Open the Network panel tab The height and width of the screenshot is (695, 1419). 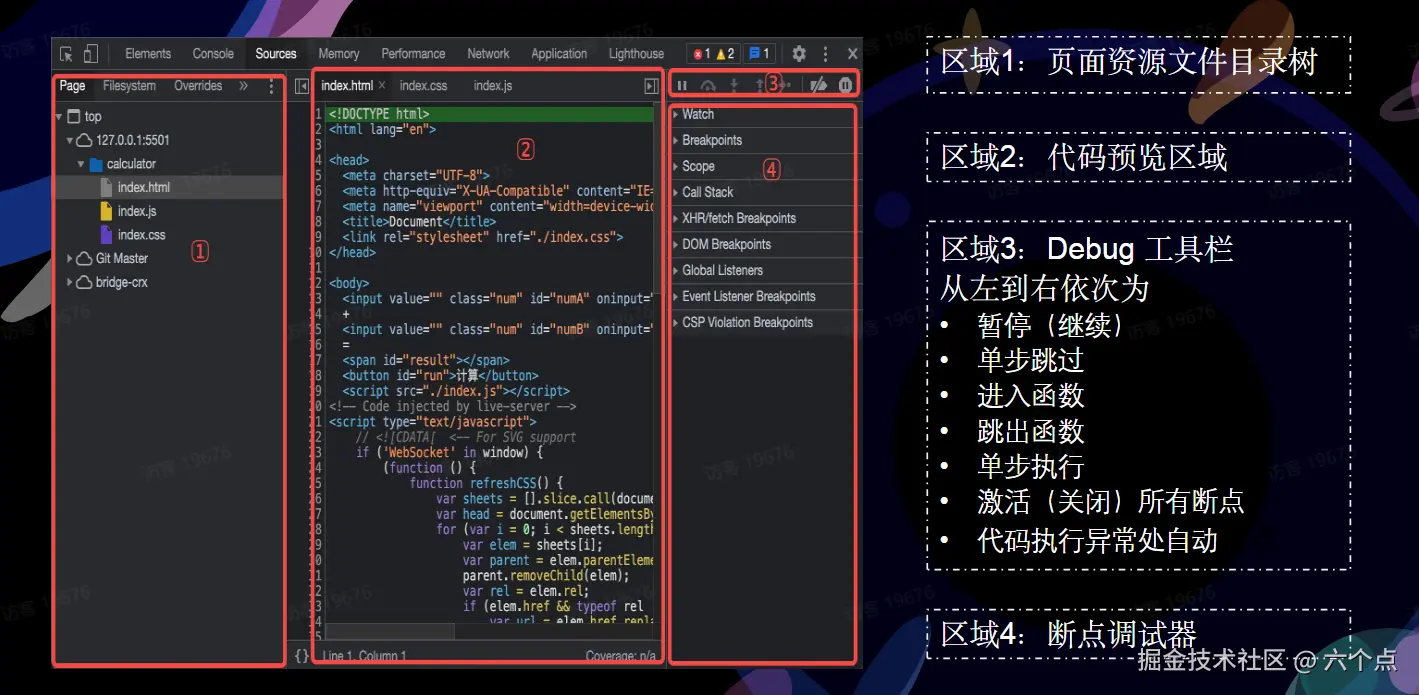click(x=488, y=54)
